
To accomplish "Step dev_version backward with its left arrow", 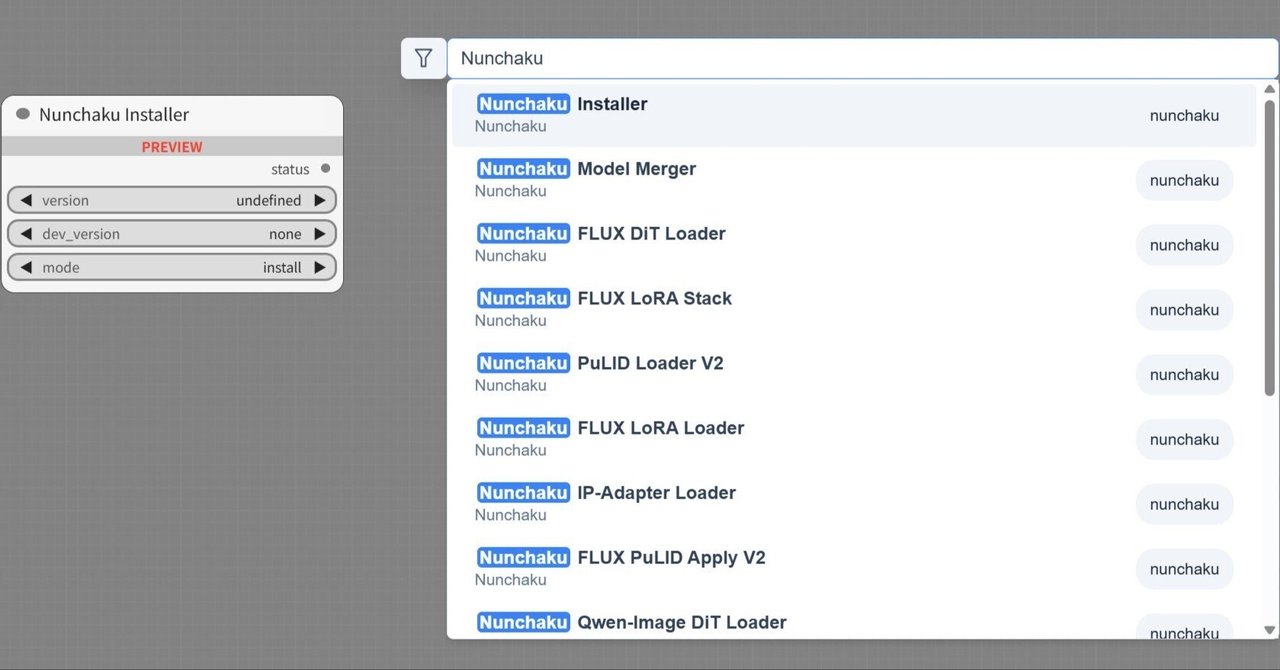I will click(27, 233).
